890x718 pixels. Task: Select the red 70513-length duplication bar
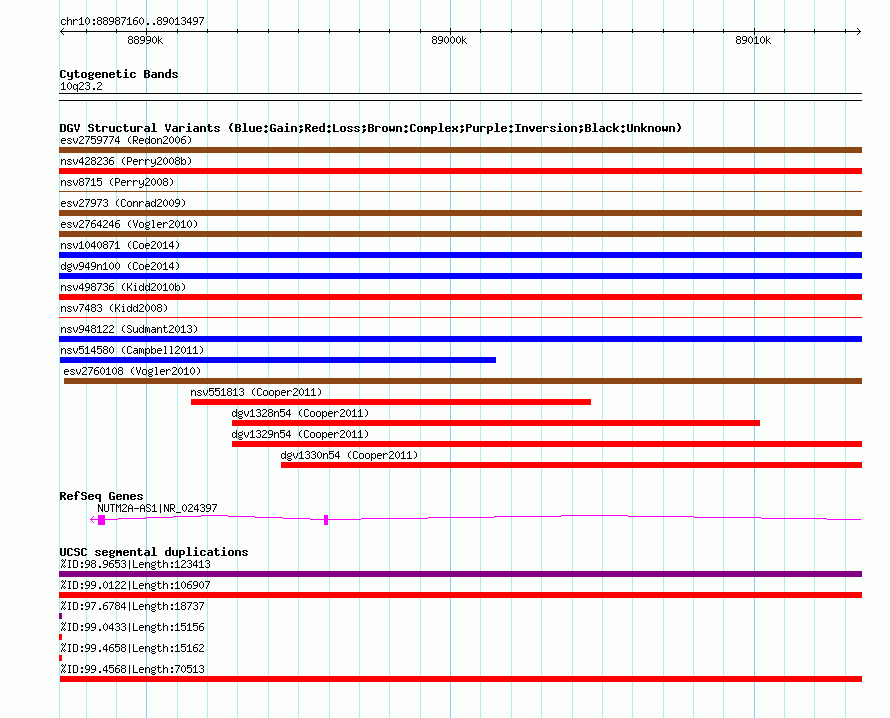pyautogui.click(x=460, y=679)
